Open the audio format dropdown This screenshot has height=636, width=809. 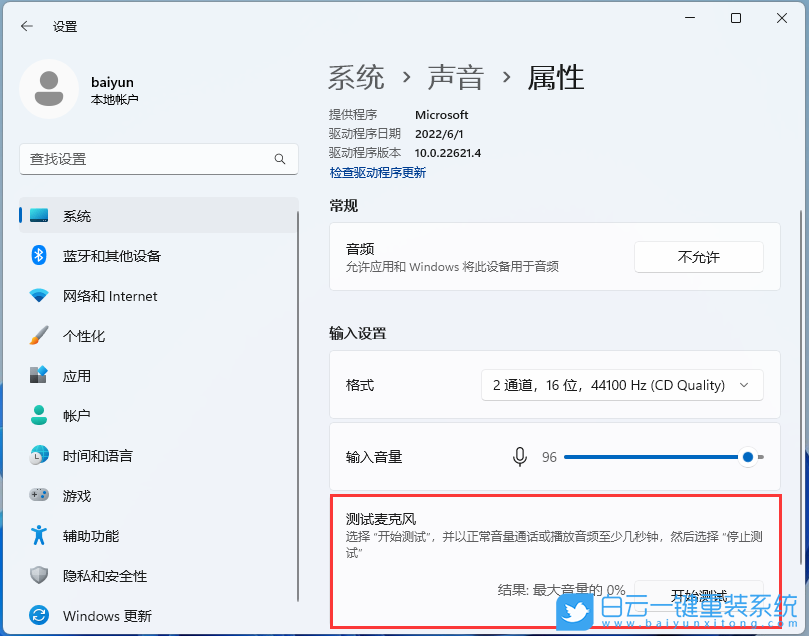(x=622, y=384)
